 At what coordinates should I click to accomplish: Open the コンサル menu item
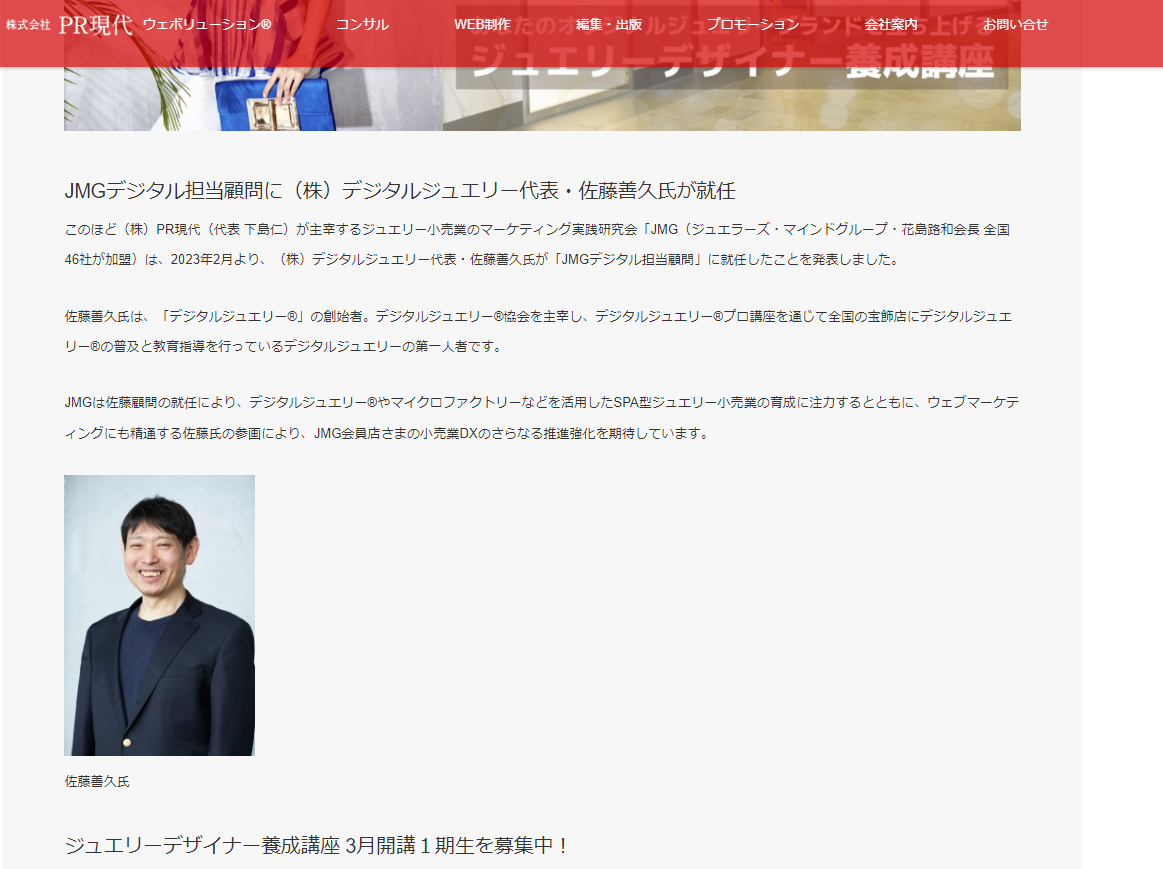pyautogui.click(x=362, y=24)
